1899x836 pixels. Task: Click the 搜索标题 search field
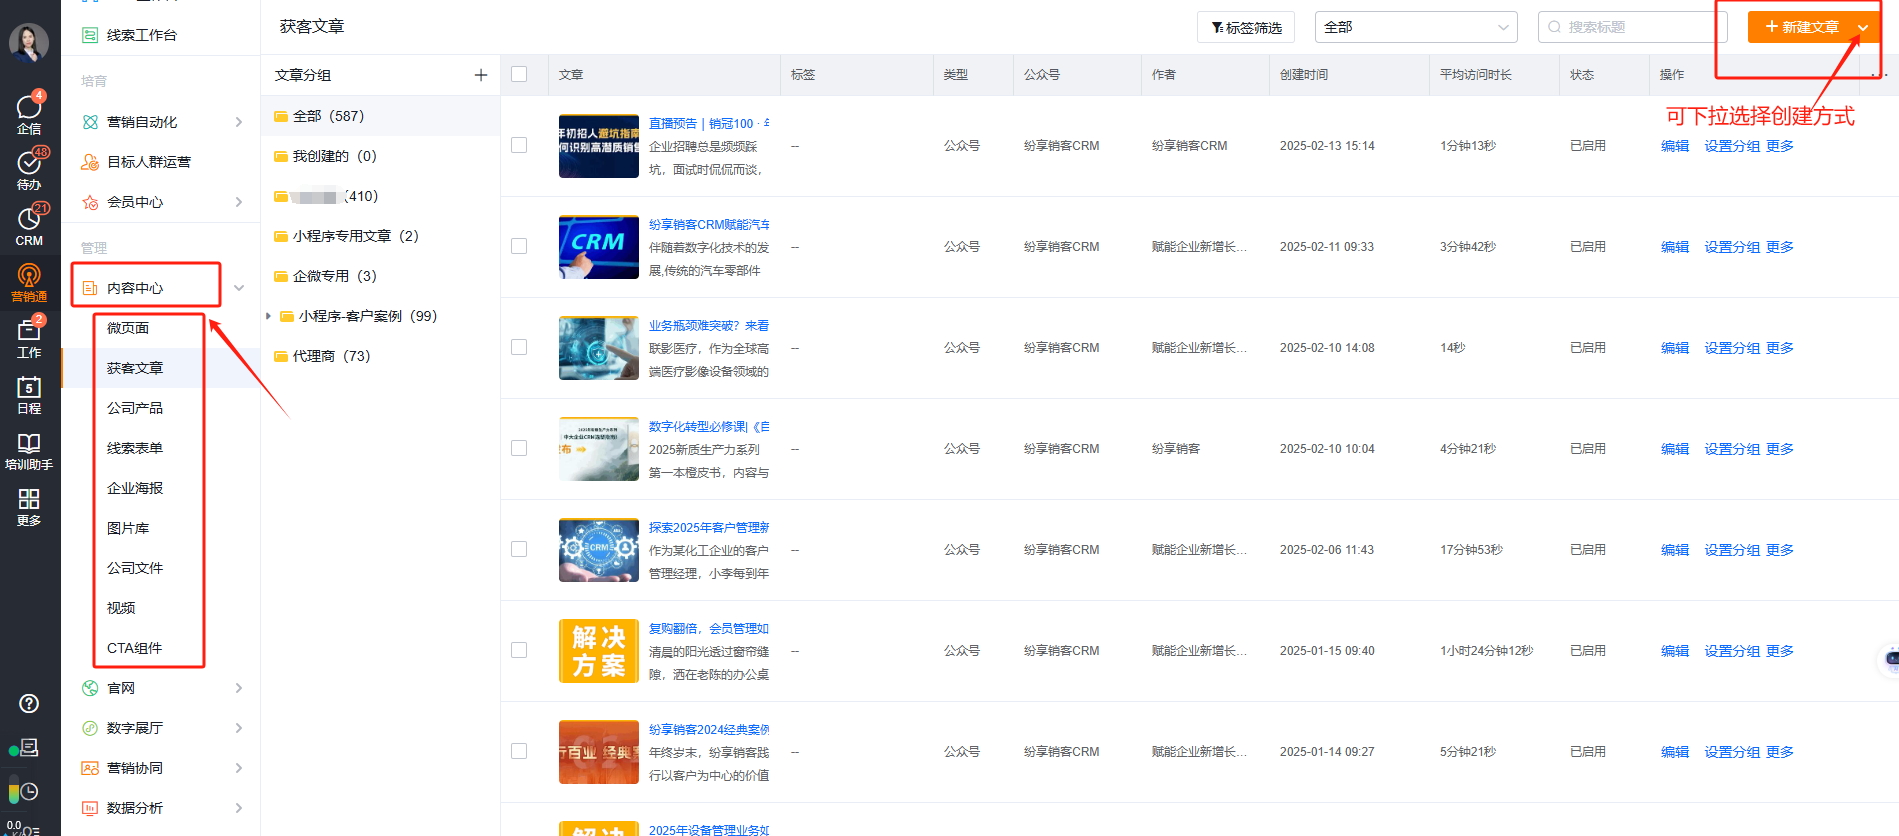tap(1633, 27)
